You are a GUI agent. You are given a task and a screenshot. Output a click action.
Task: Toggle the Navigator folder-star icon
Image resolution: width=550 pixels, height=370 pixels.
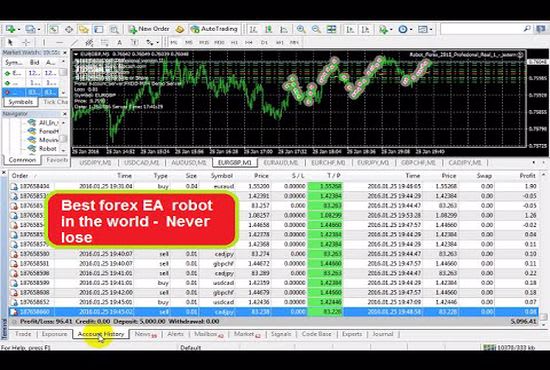click(x=83, y=29)
